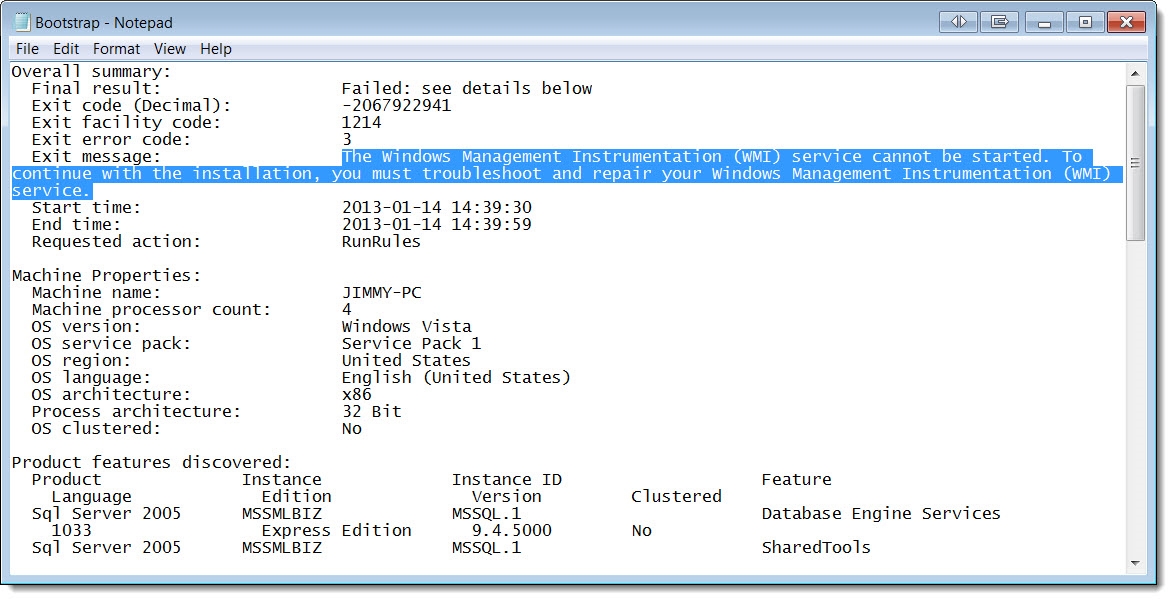
Task: Open the View menu
Action: coord(170,49)
